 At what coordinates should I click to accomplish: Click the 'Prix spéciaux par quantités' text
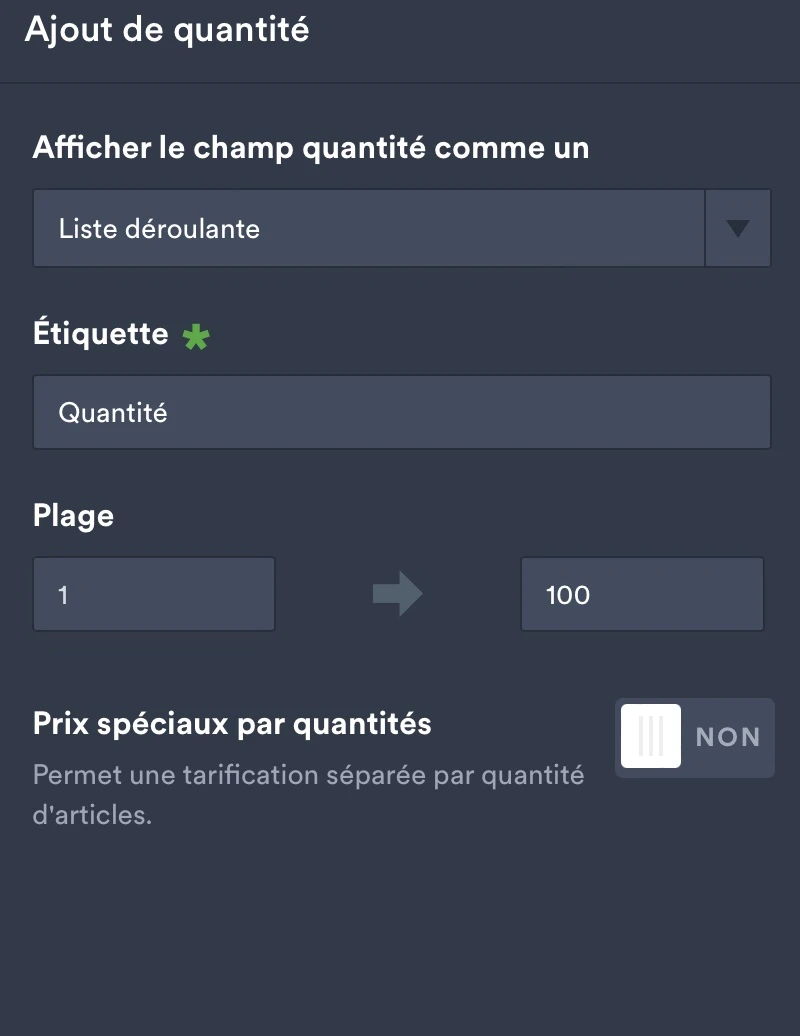click(233, 722)
